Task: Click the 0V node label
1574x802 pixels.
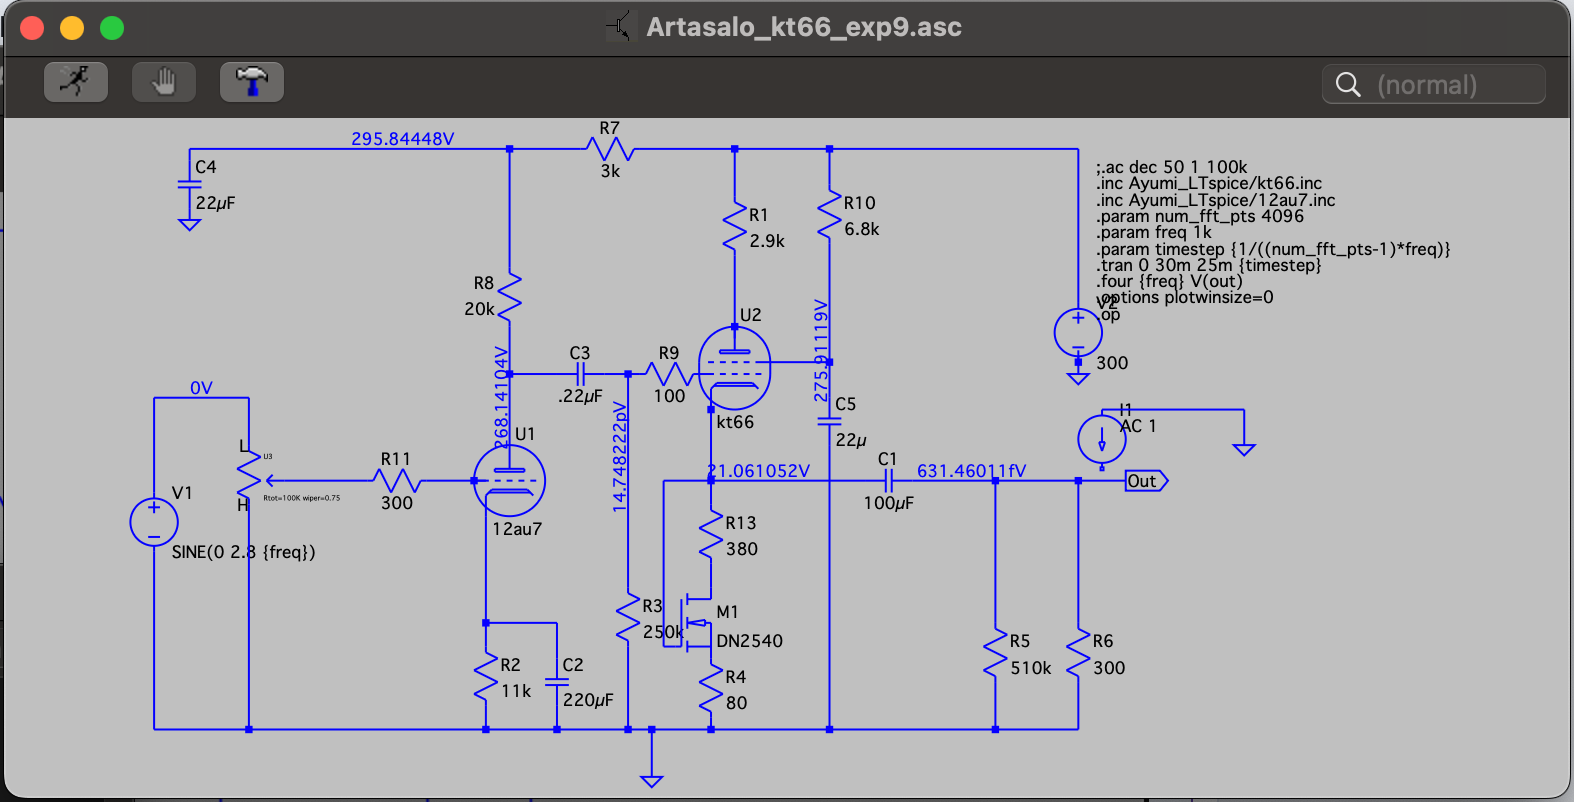Action: [x=201, y=388]
